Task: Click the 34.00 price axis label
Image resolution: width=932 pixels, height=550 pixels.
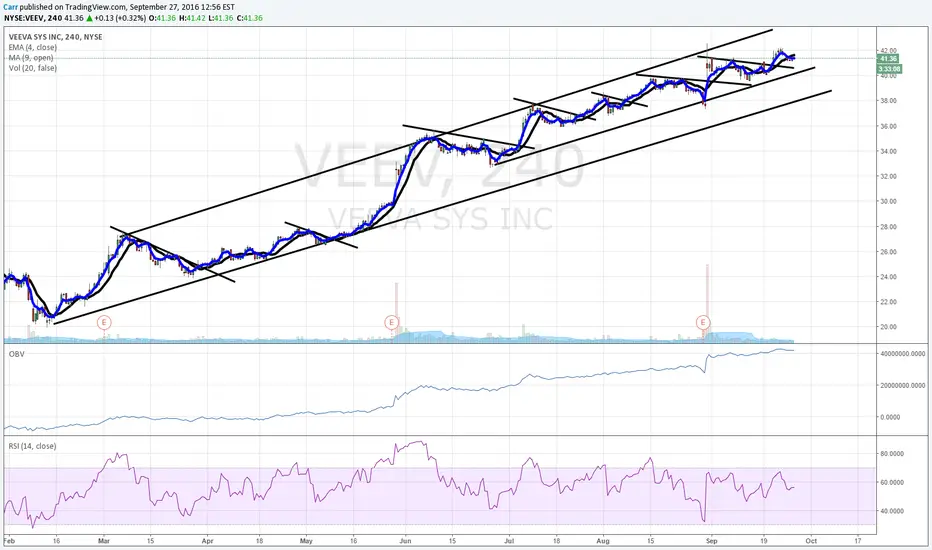Action: (889, 151)
